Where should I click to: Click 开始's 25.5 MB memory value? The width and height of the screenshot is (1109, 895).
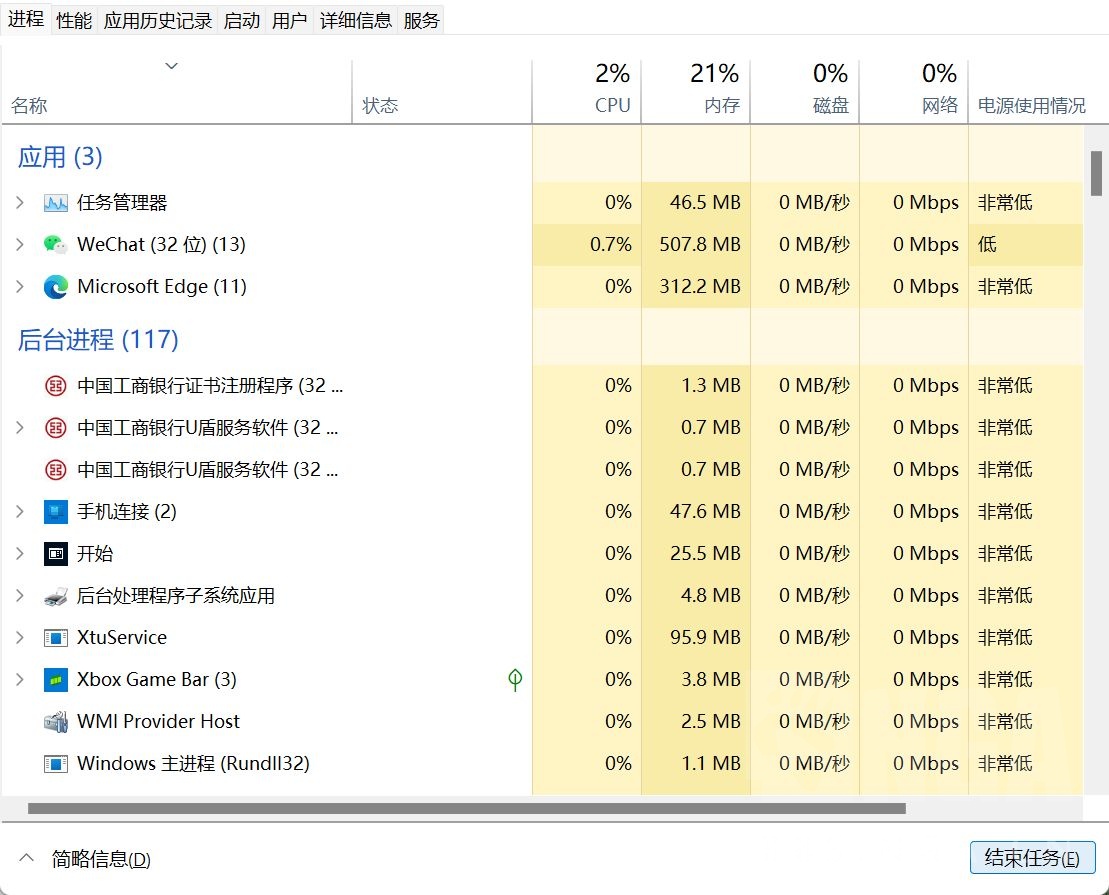[x=705, y=553]
